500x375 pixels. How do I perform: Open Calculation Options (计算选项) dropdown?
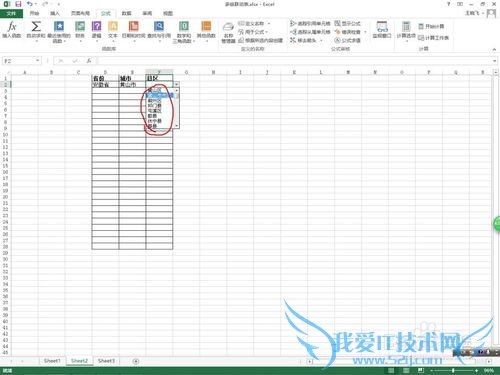click(x=406, y=31)
